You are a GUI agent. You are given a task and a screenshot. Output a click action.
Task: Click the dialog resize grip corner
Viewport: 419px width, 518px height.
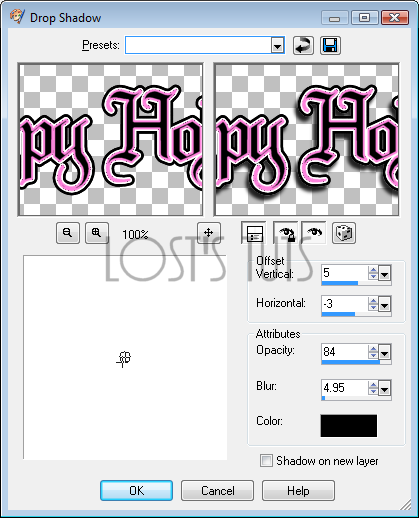tap(407, 504)
